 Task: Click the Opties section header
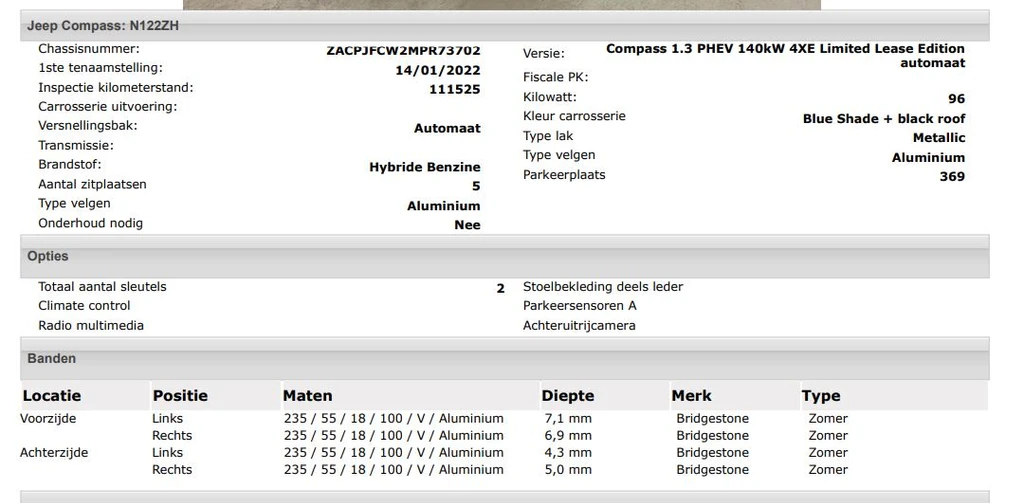(x=504, y=257)
